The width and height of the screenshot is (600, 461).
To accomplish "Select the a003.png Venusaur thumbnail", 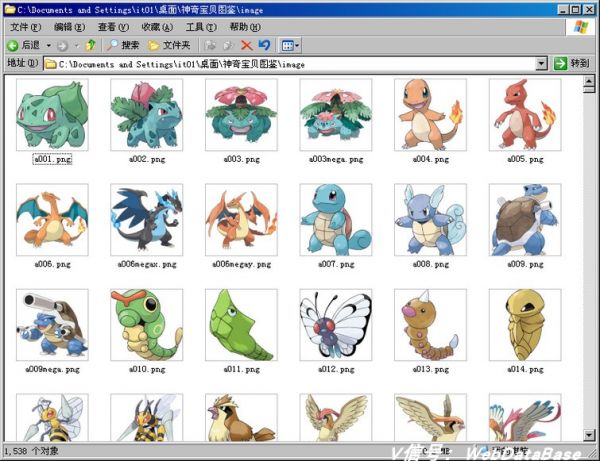I will 241,115.
